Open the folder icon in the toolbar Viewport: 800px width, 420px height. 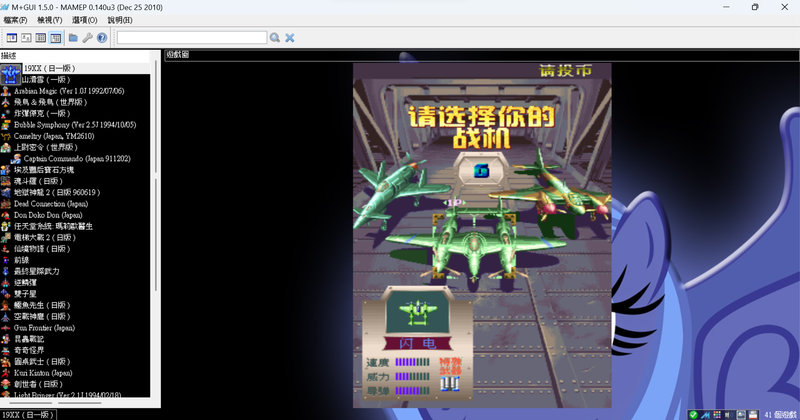click(73, 38)
